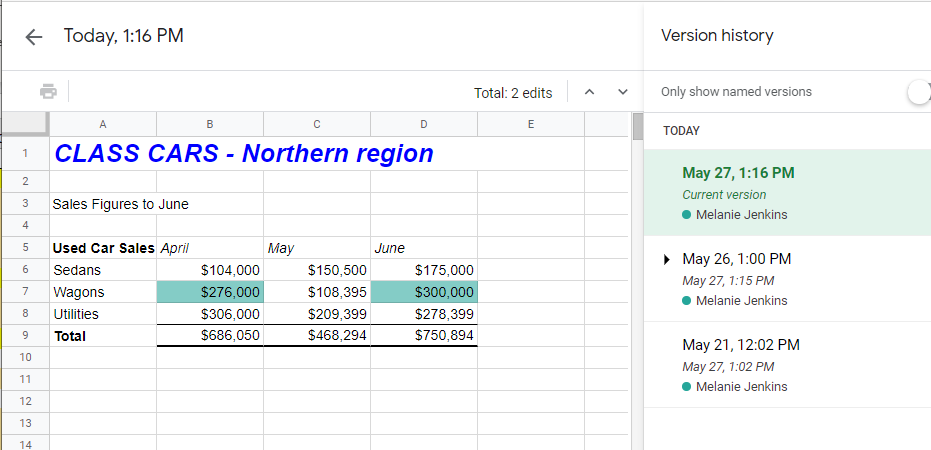Select the May 27, 1:16 PM current version
931x450 pixels.
[x=738, y=173]
